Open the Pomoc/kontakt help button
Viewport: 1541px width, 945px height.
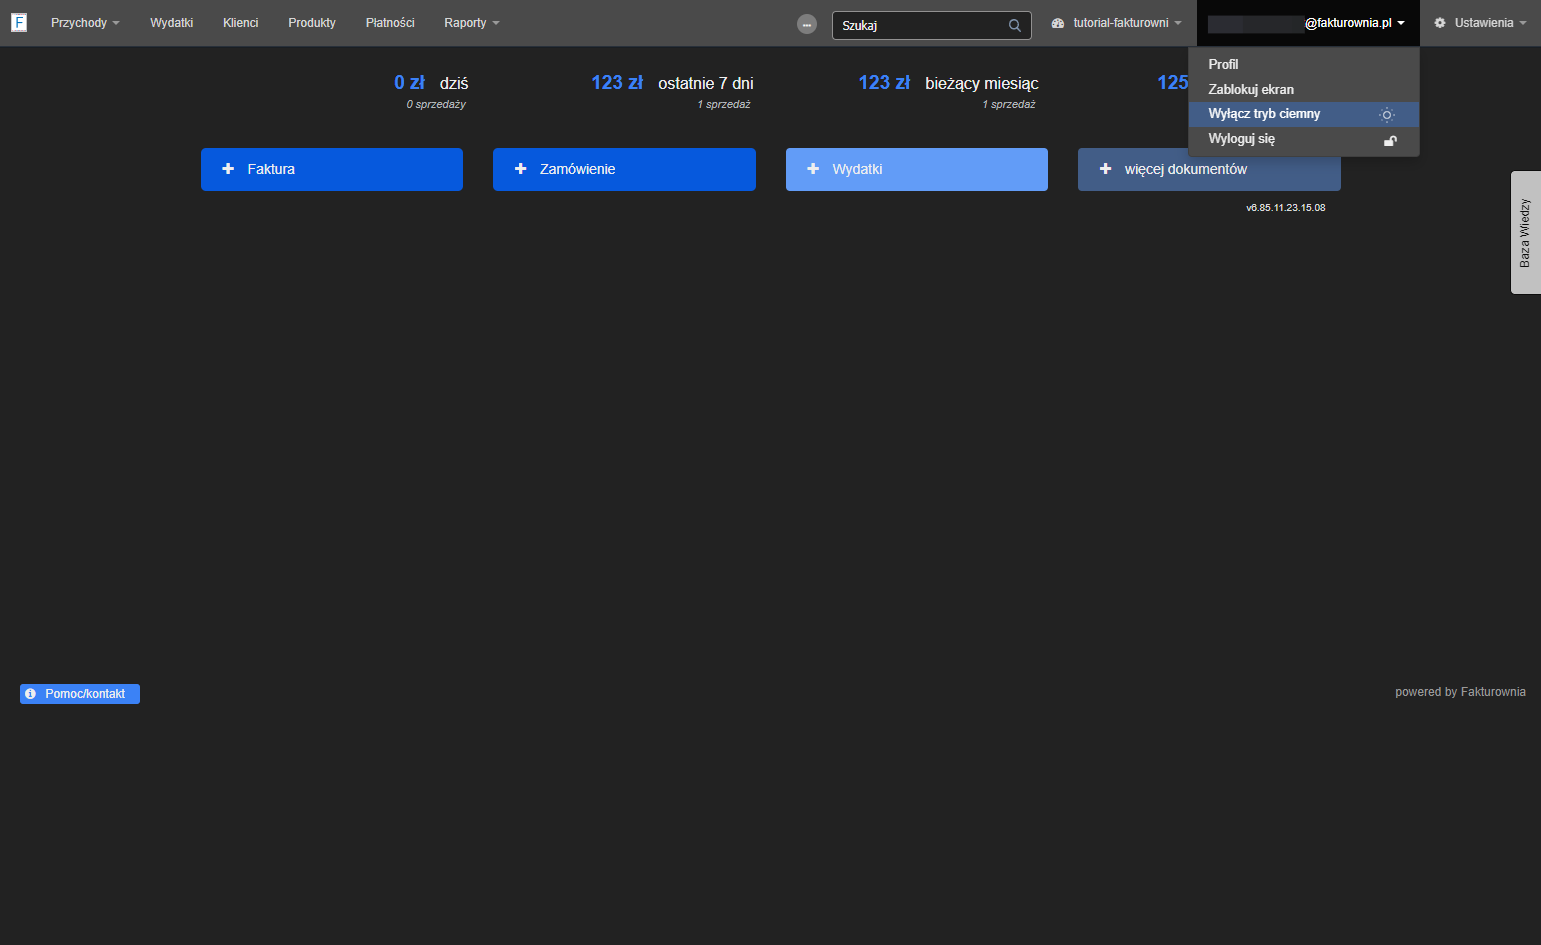80,694
